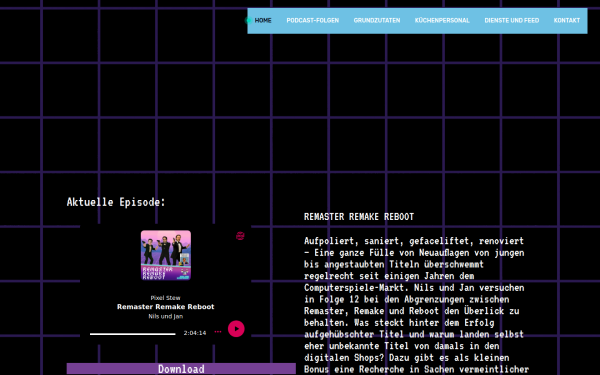Click the bold Remaster Remake Reboot player title
Image resolution: width=600 pixels, height=375 pixels.
(166, 307)
